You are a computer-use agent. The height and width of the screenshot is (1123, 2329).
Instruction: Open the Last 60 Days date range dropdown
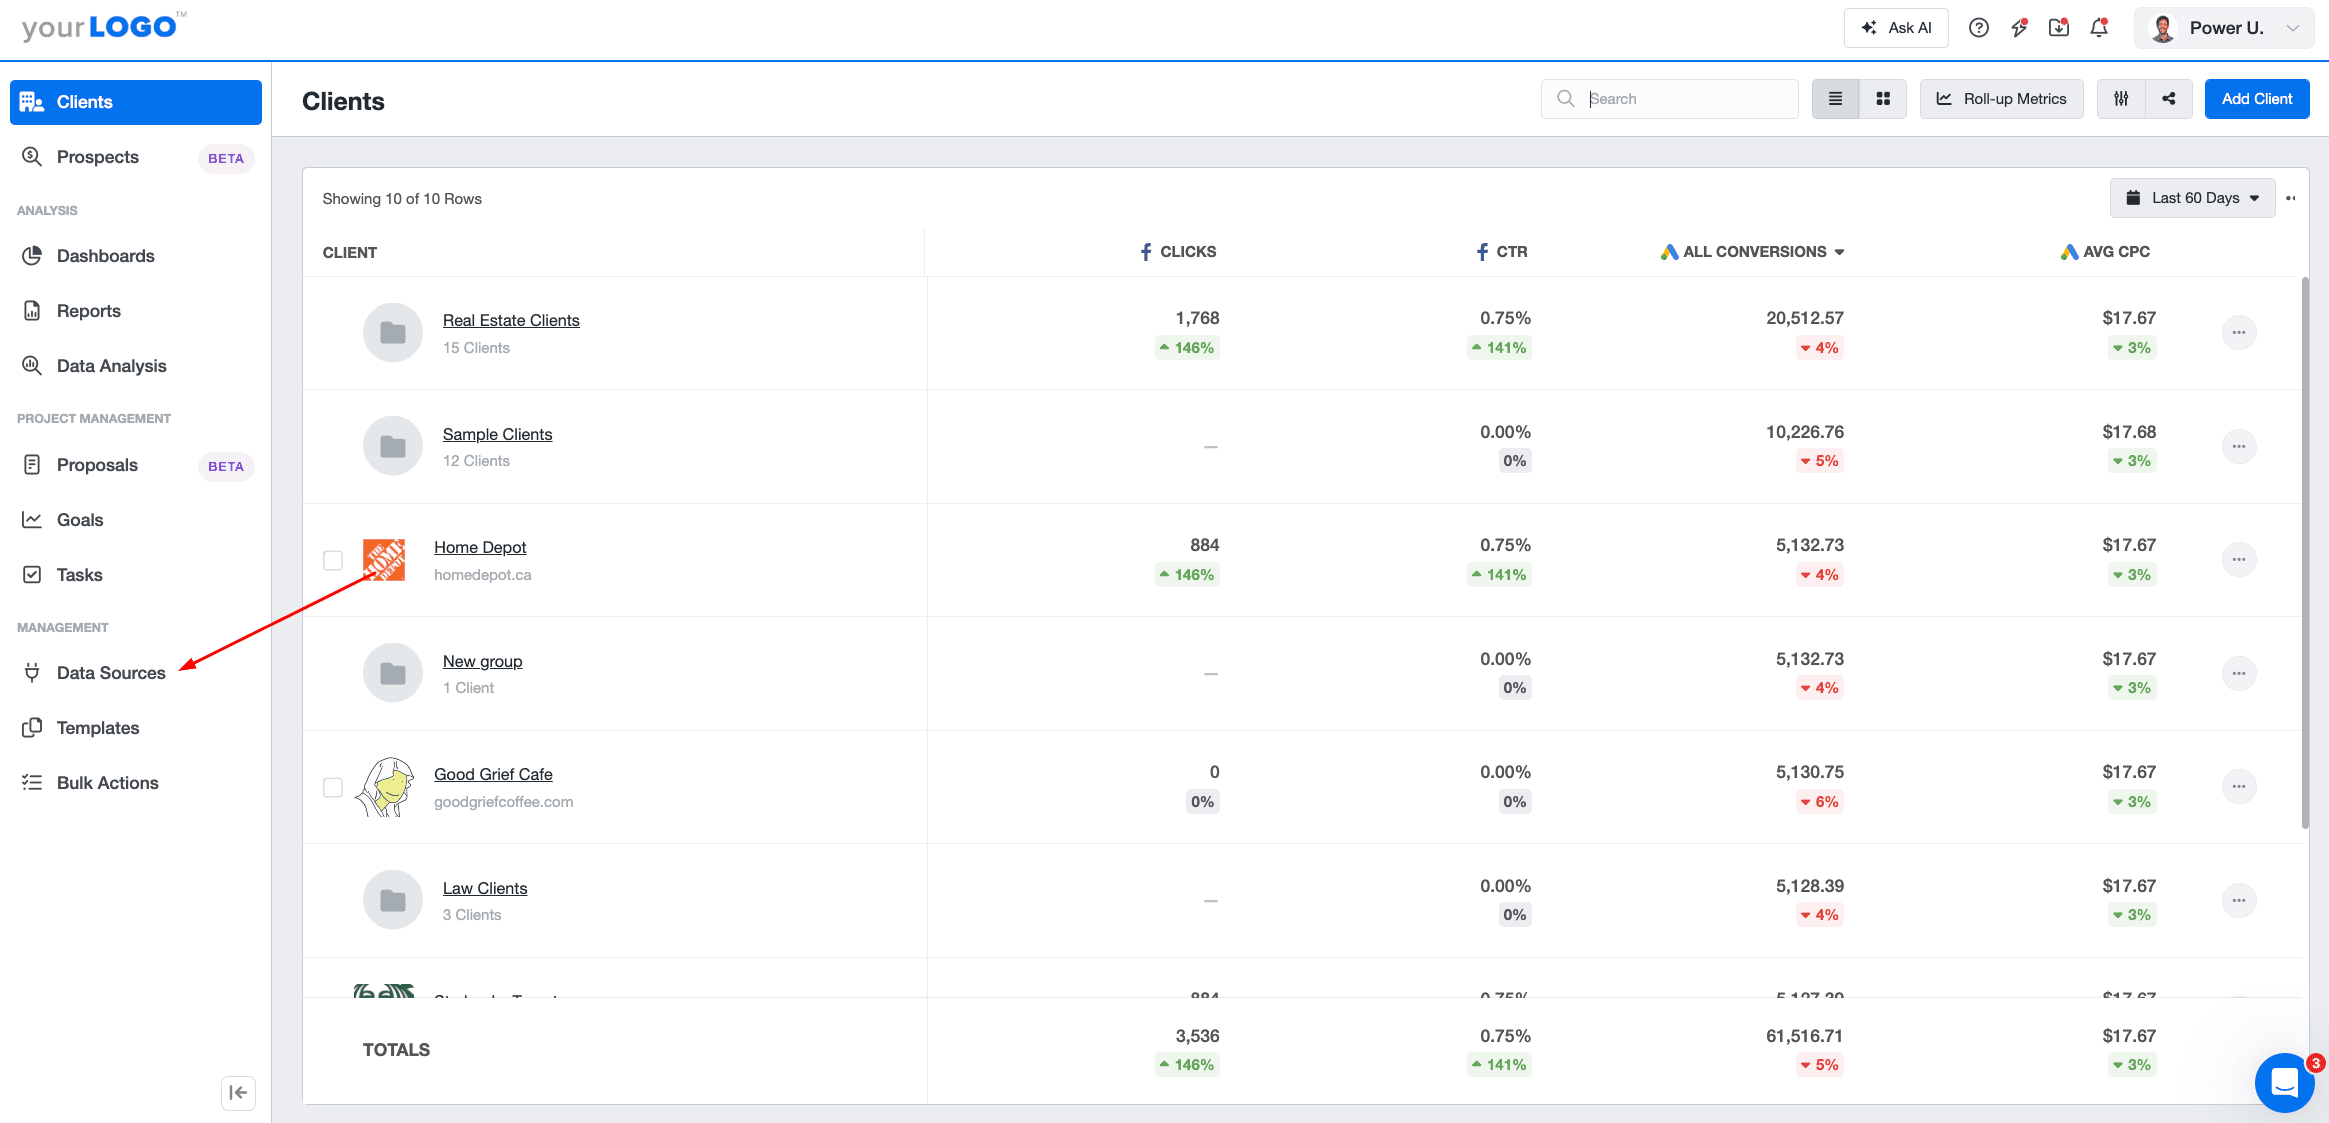2191,197
